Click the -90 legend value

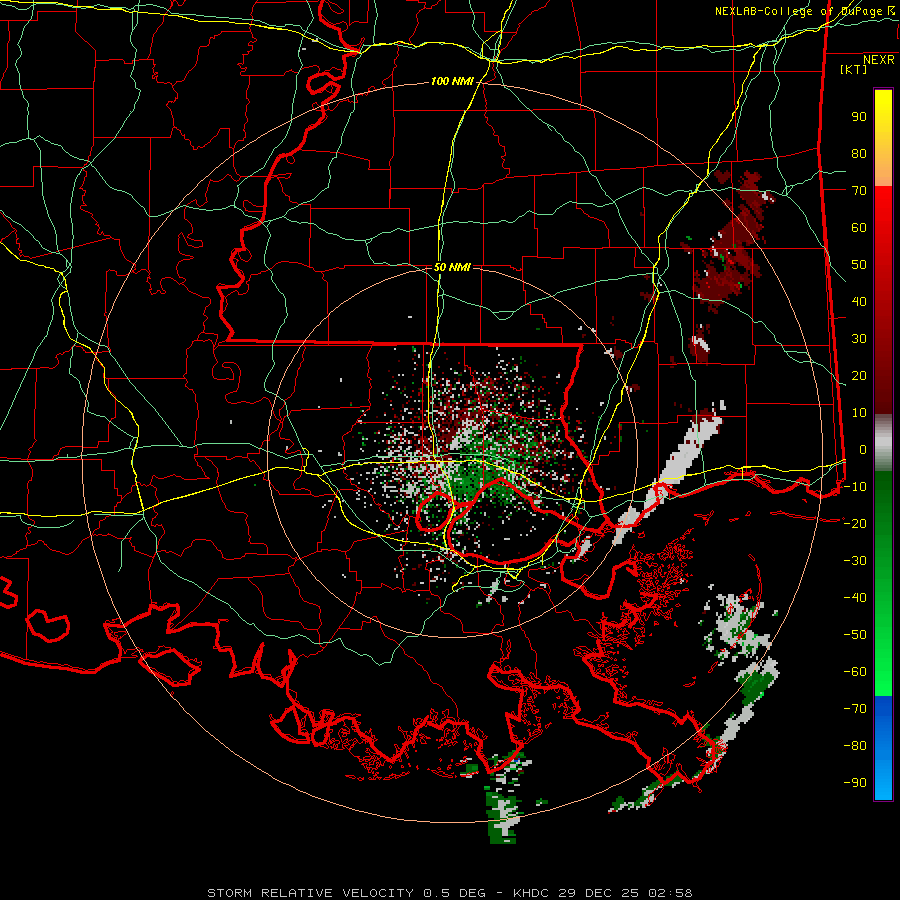pos(855,783)
